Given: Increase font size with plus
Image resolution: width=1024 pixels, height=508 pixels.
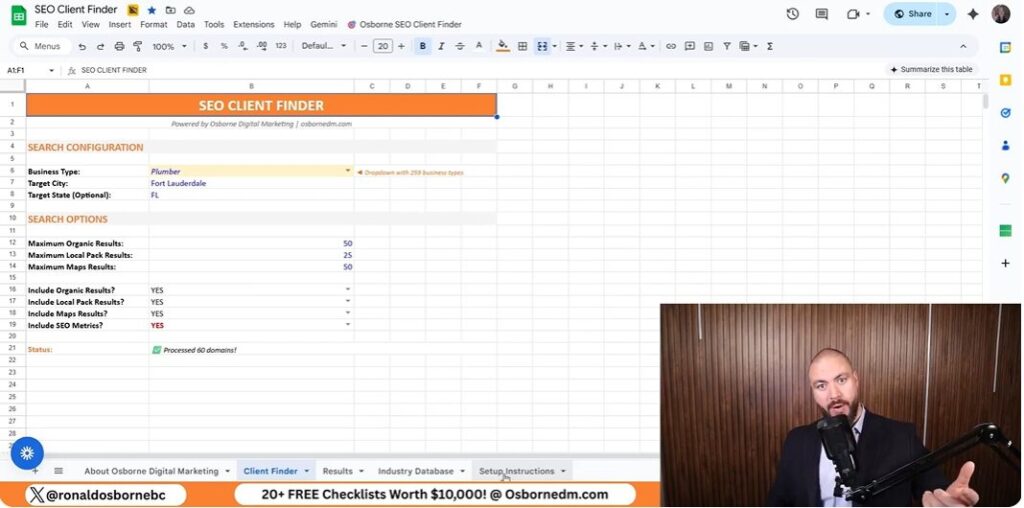Looking at the screenshot, I should tap(401, 46).
